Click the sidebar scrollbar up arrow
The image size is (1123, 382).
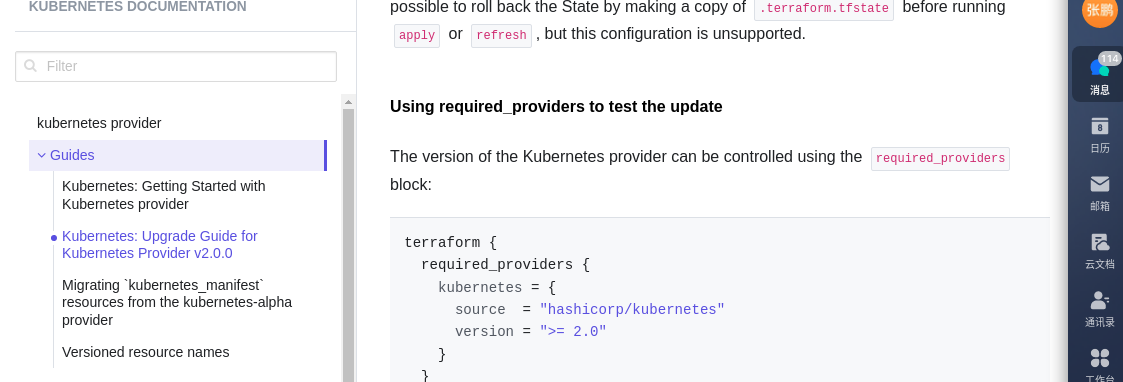click(x=348, y=102)
